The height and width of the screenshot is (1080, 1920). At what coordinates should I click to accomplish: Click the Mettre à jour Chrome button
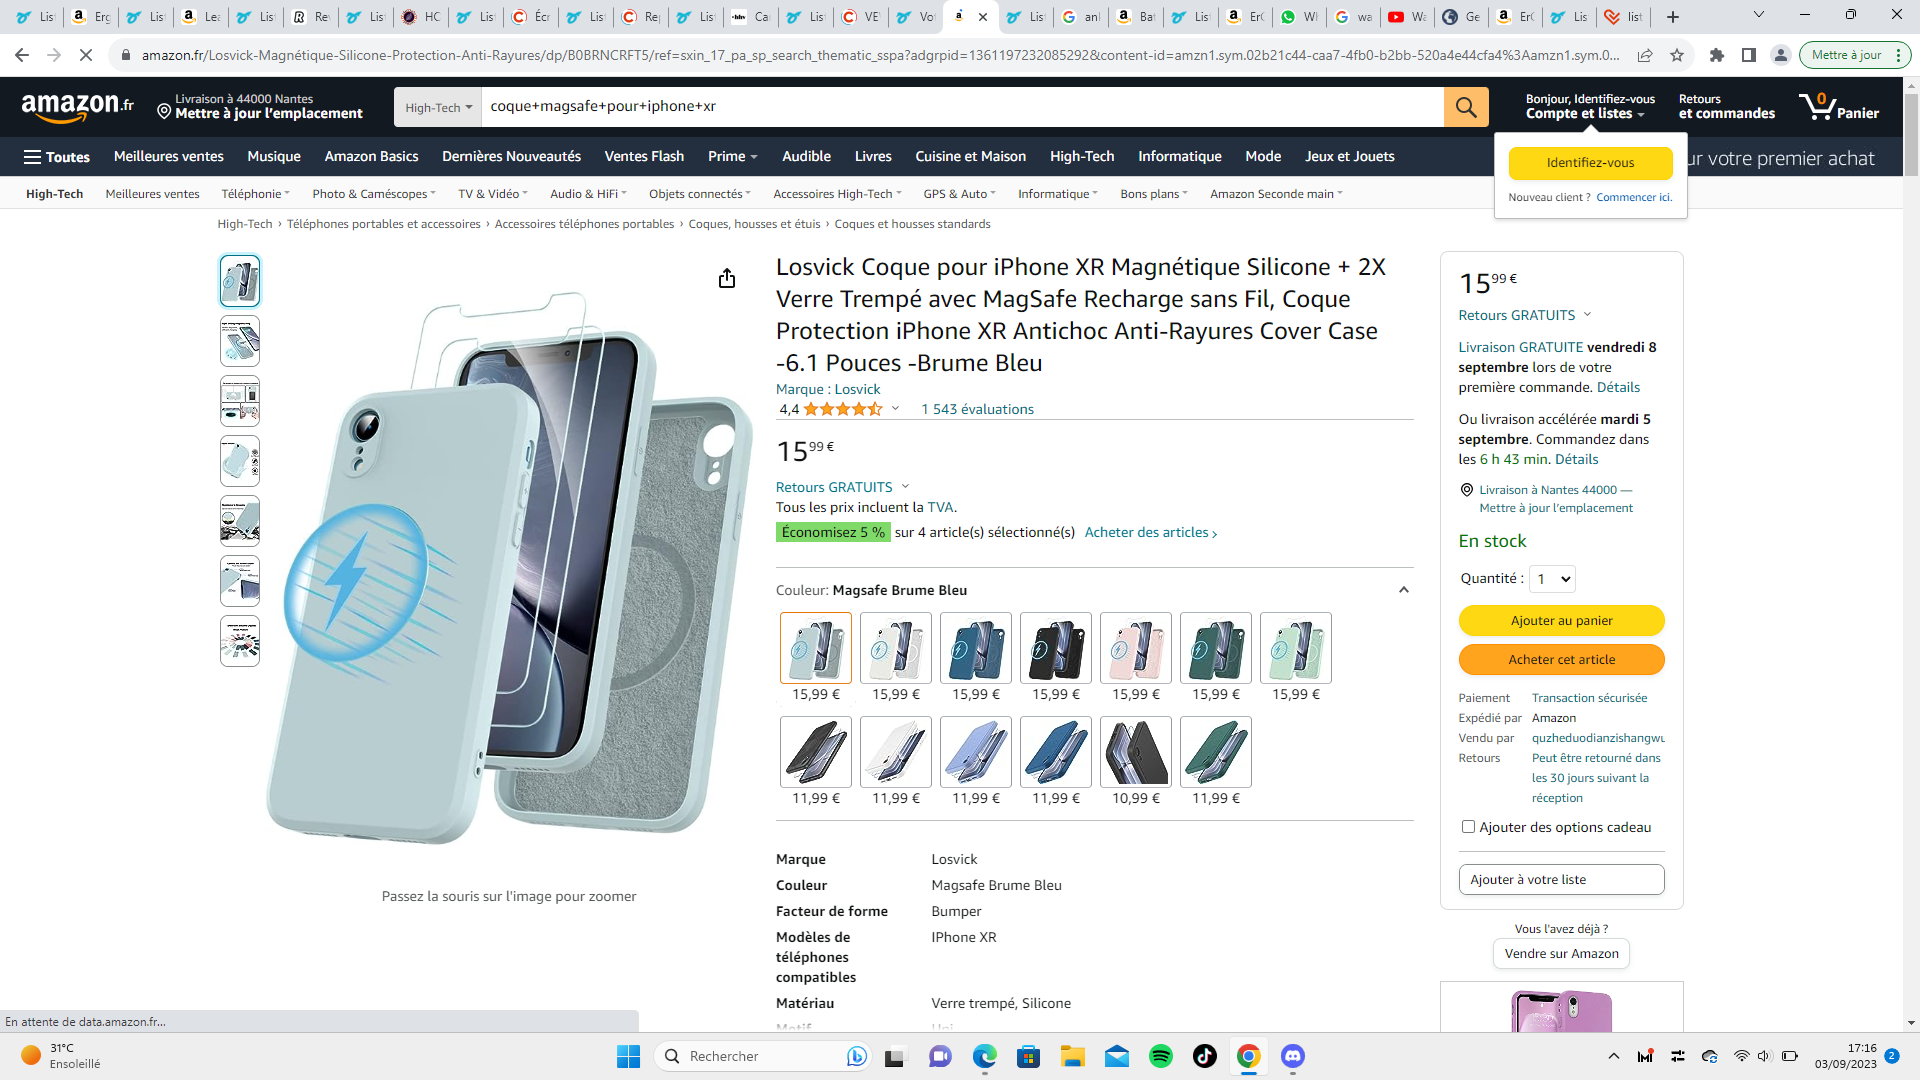[x=1855, y=55]
